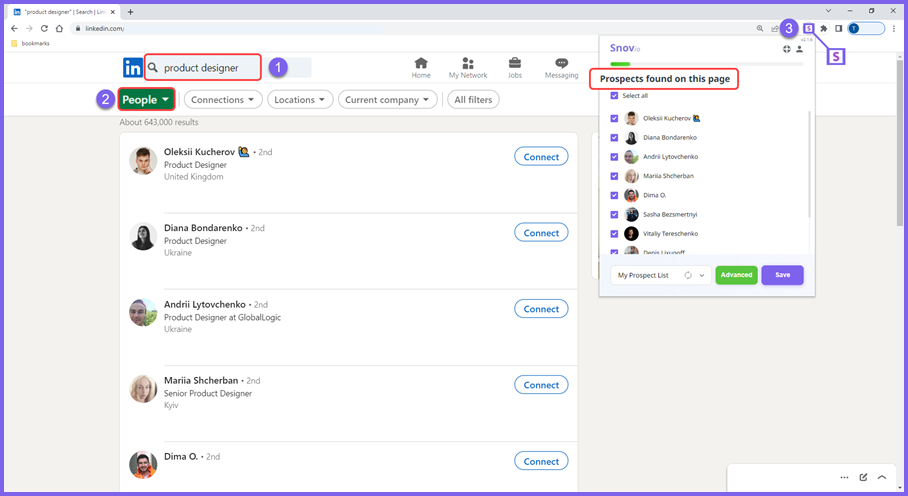This screenshot has height=496, width=908.
Task: Open the bookmarks folder in bookmarks bar
Action: (x=31, y=43)
